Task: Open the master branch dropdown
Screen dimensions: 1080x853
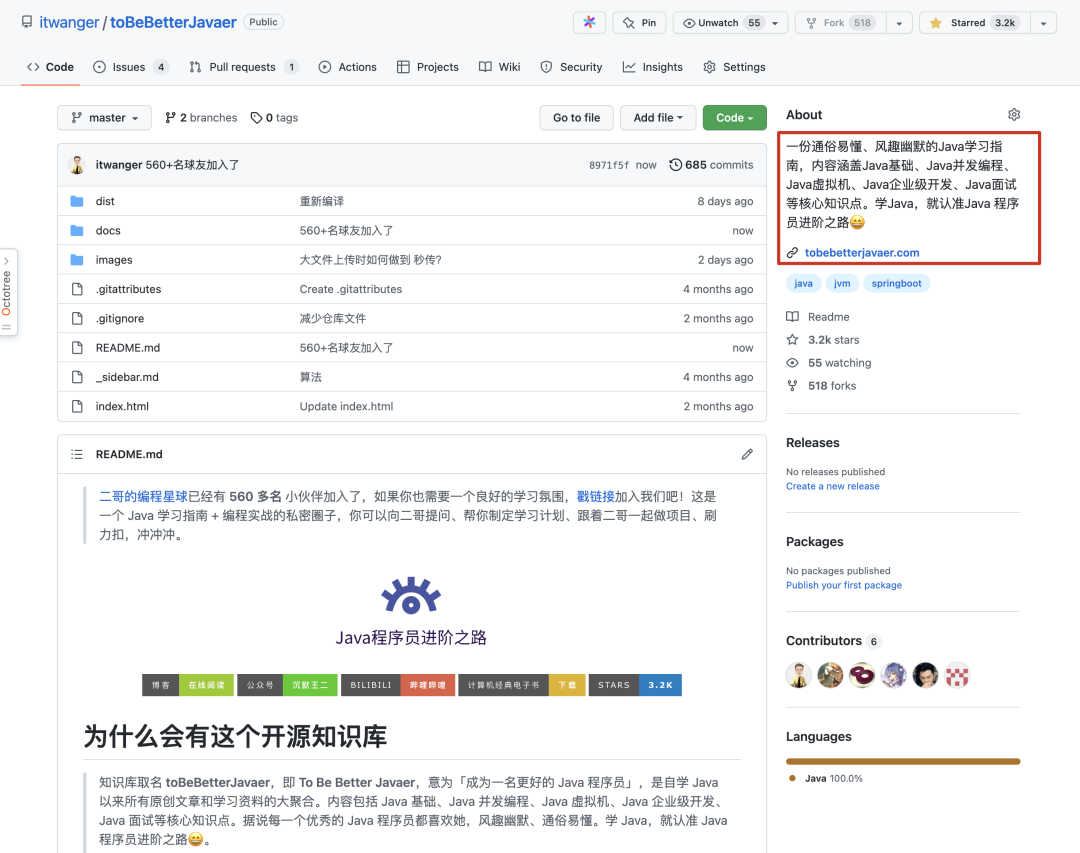Action: [x=105, y=118]
